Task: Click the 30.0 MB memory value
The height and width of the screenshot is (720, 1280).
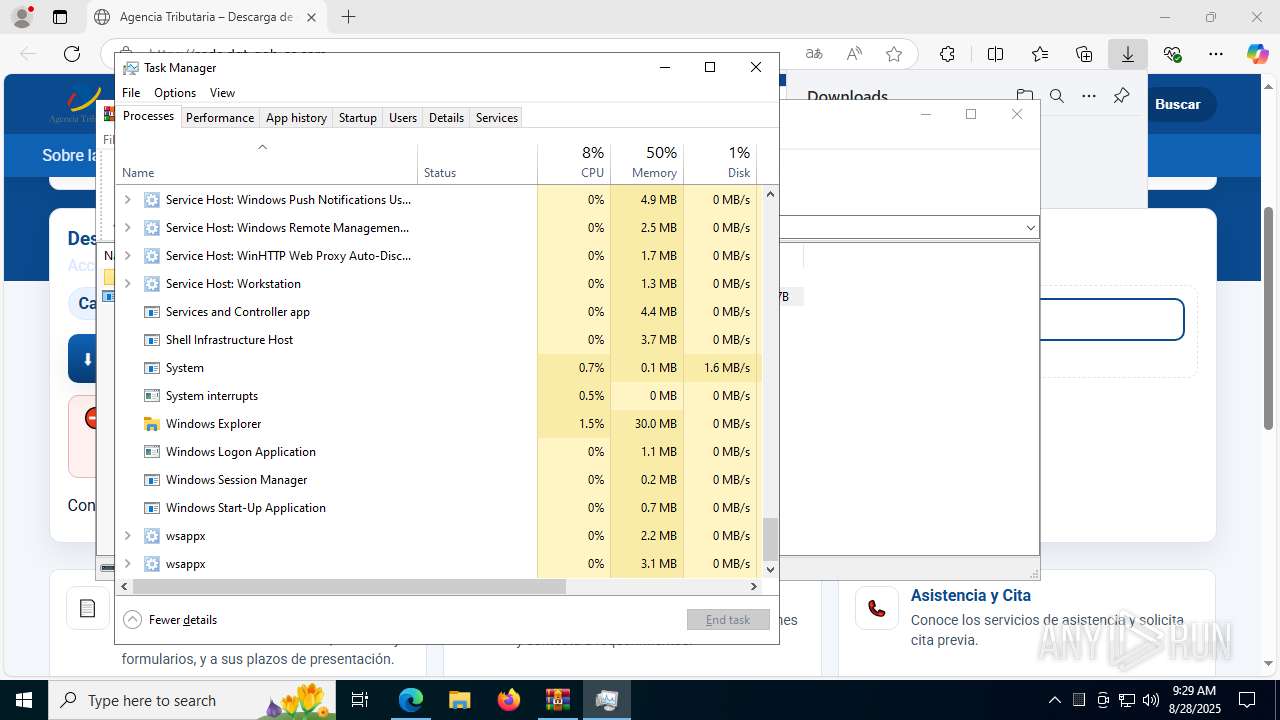Action: [656, 424]
